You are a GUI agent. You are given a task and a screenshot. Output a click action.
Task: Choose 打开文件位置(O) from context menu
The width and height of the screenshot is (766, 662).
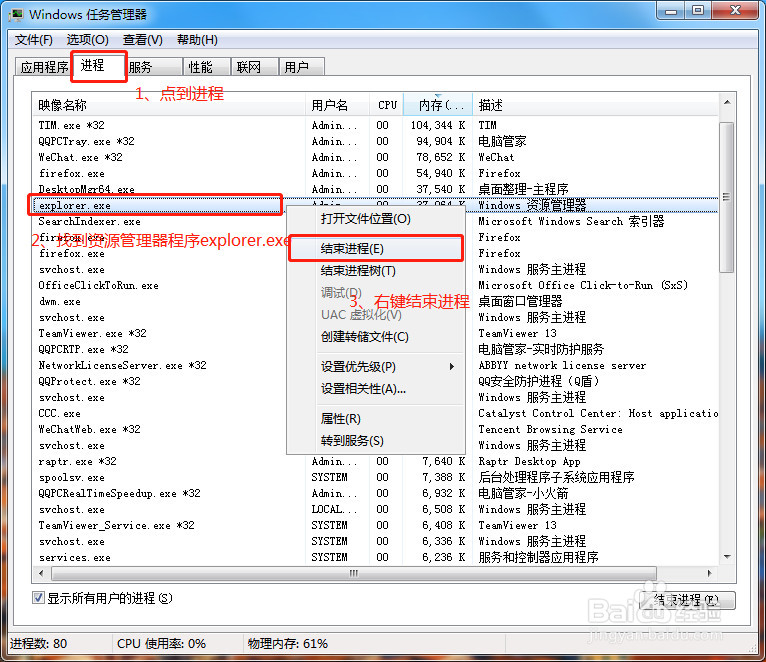(x=375, y=219)
